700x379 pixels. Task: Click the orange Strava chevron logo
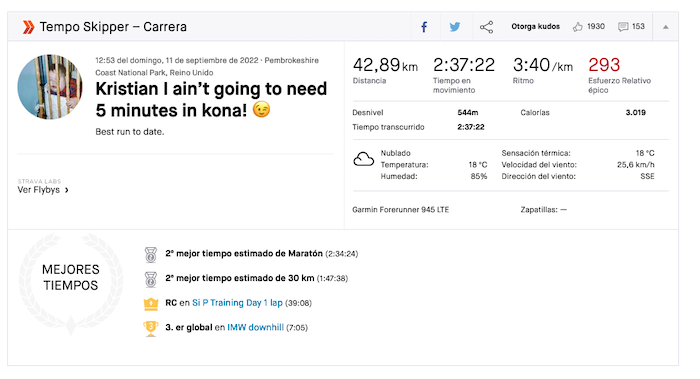coord(28,27)
